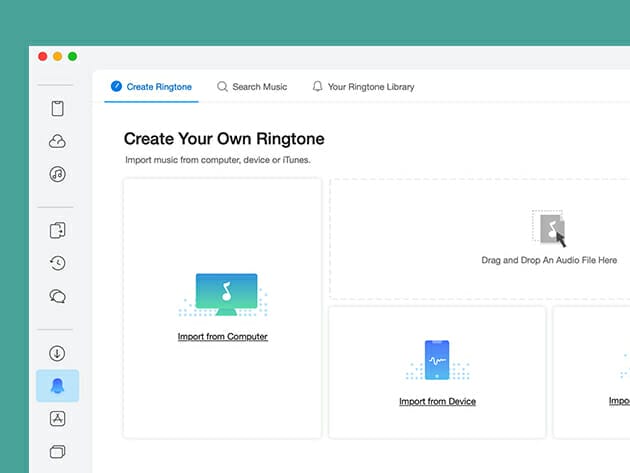
Task: Click the blue phone waveform illustration
Action: point(437,360)
